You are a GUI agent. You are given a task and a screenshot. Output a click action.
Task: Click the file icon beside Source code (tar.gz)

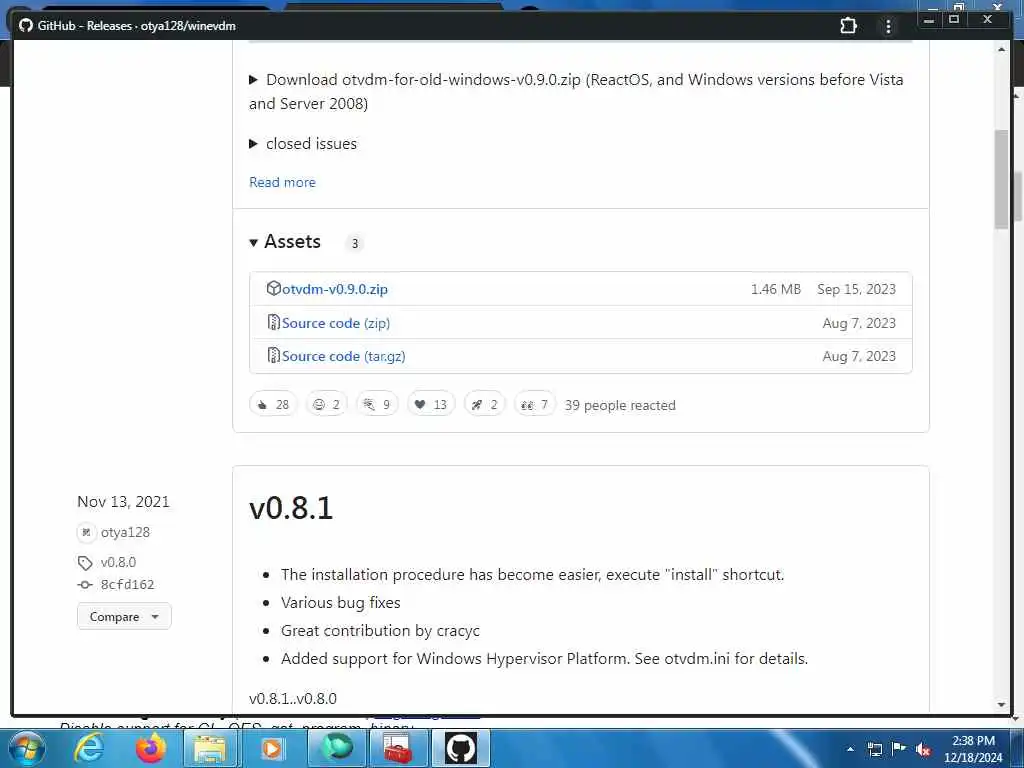[274, 355]
